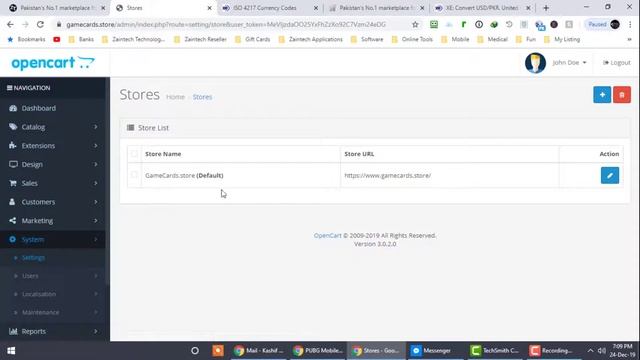
Task: Switch to the ISO 4217 Currency Codes tab
Action: (270, 8)
